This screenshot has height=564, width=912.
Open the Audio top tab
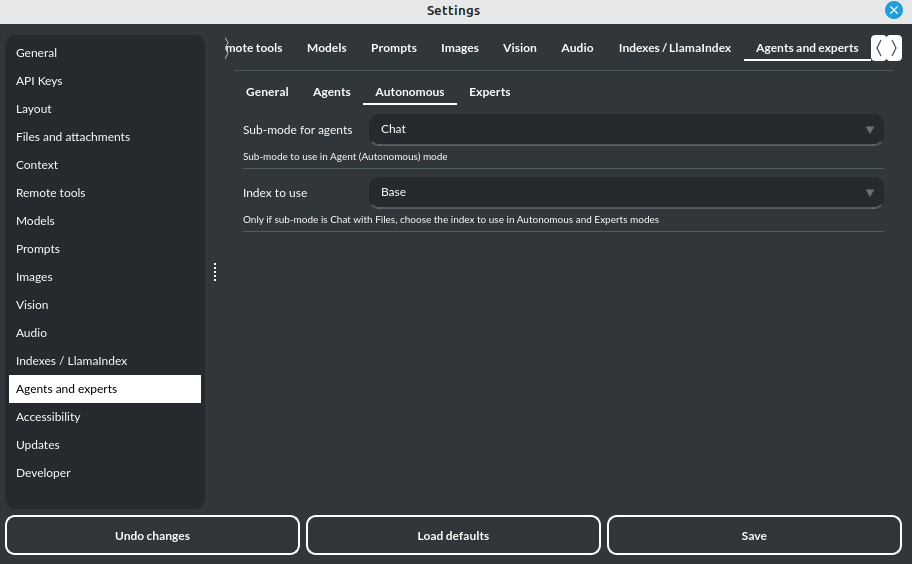point(577,48)
